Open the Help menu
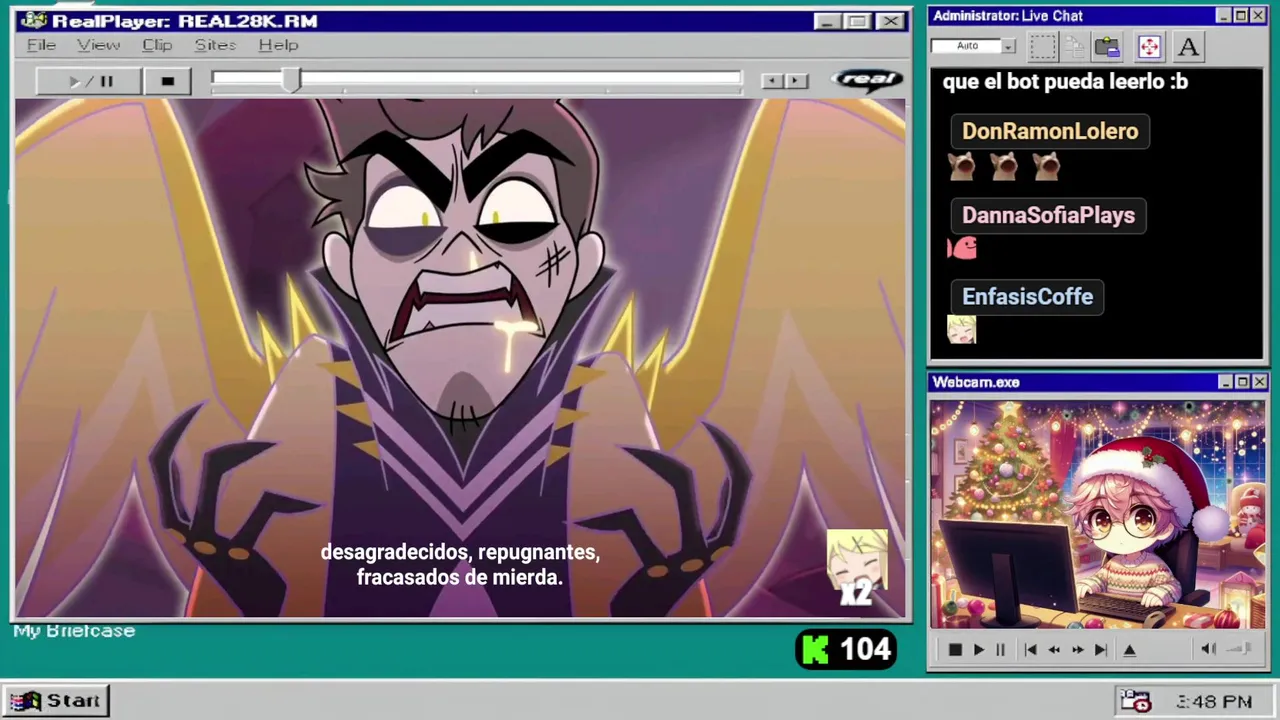The height and width of the screenshot is (720, 1280). click(278, 45)
